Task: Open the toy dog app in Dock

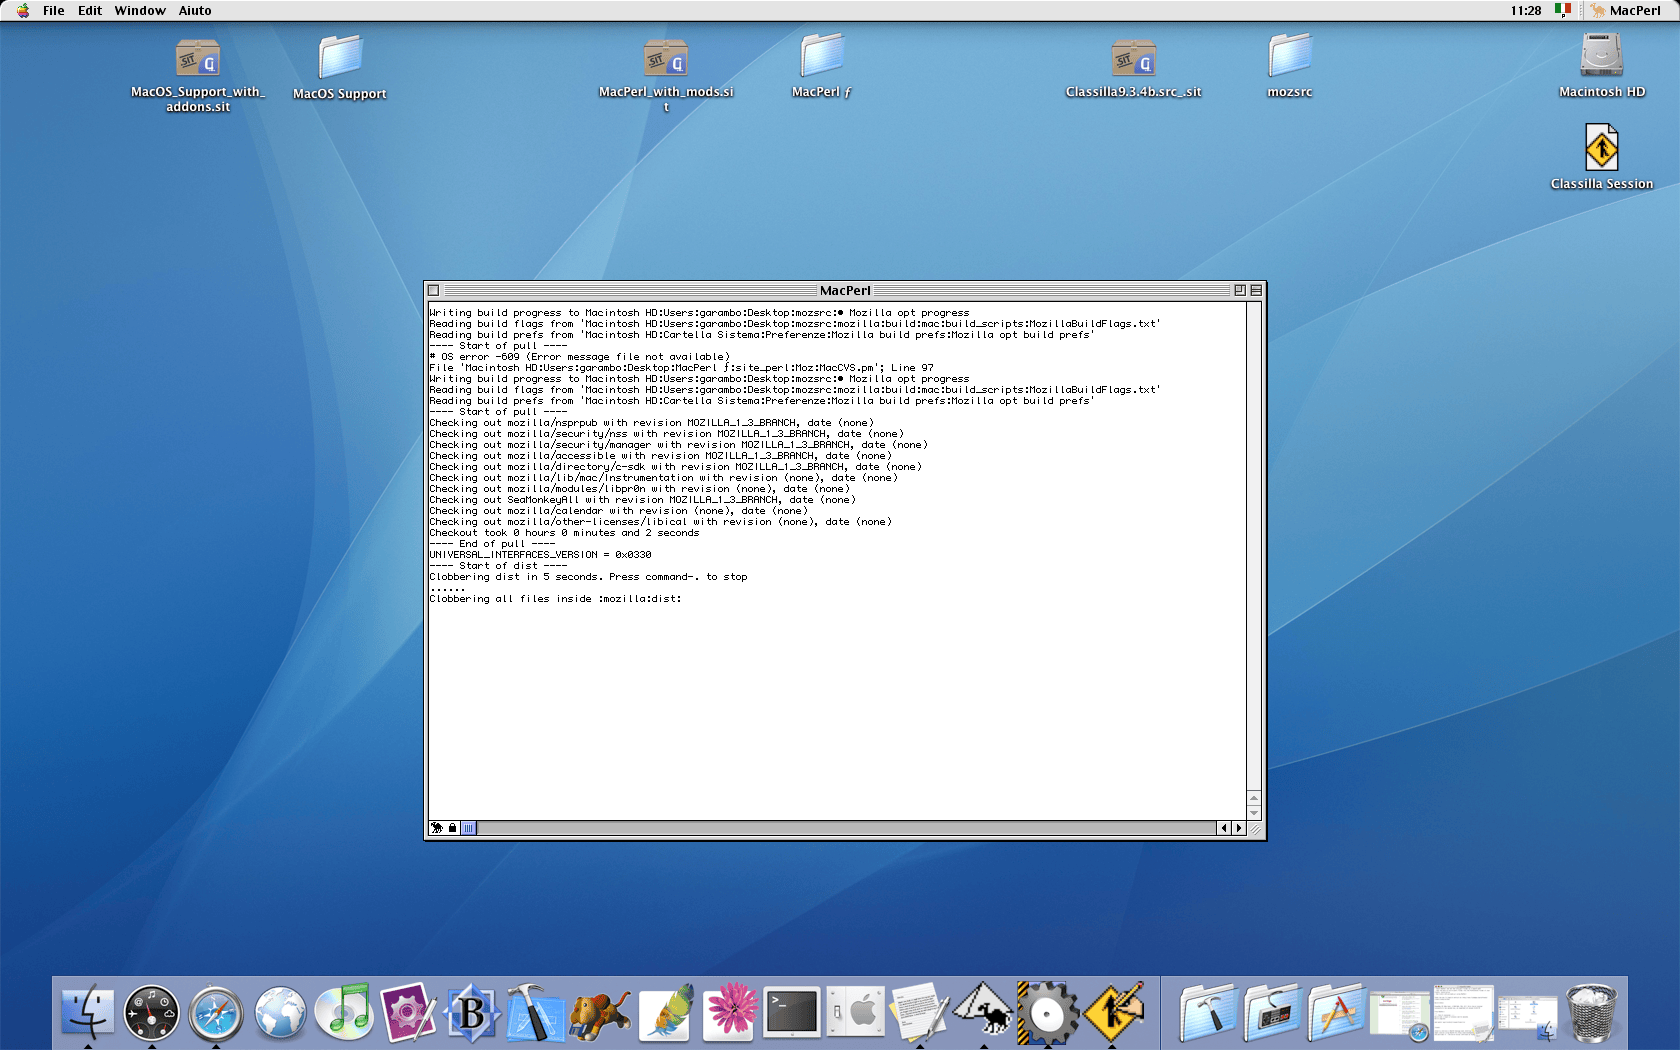Action: tap(600, 1012)
